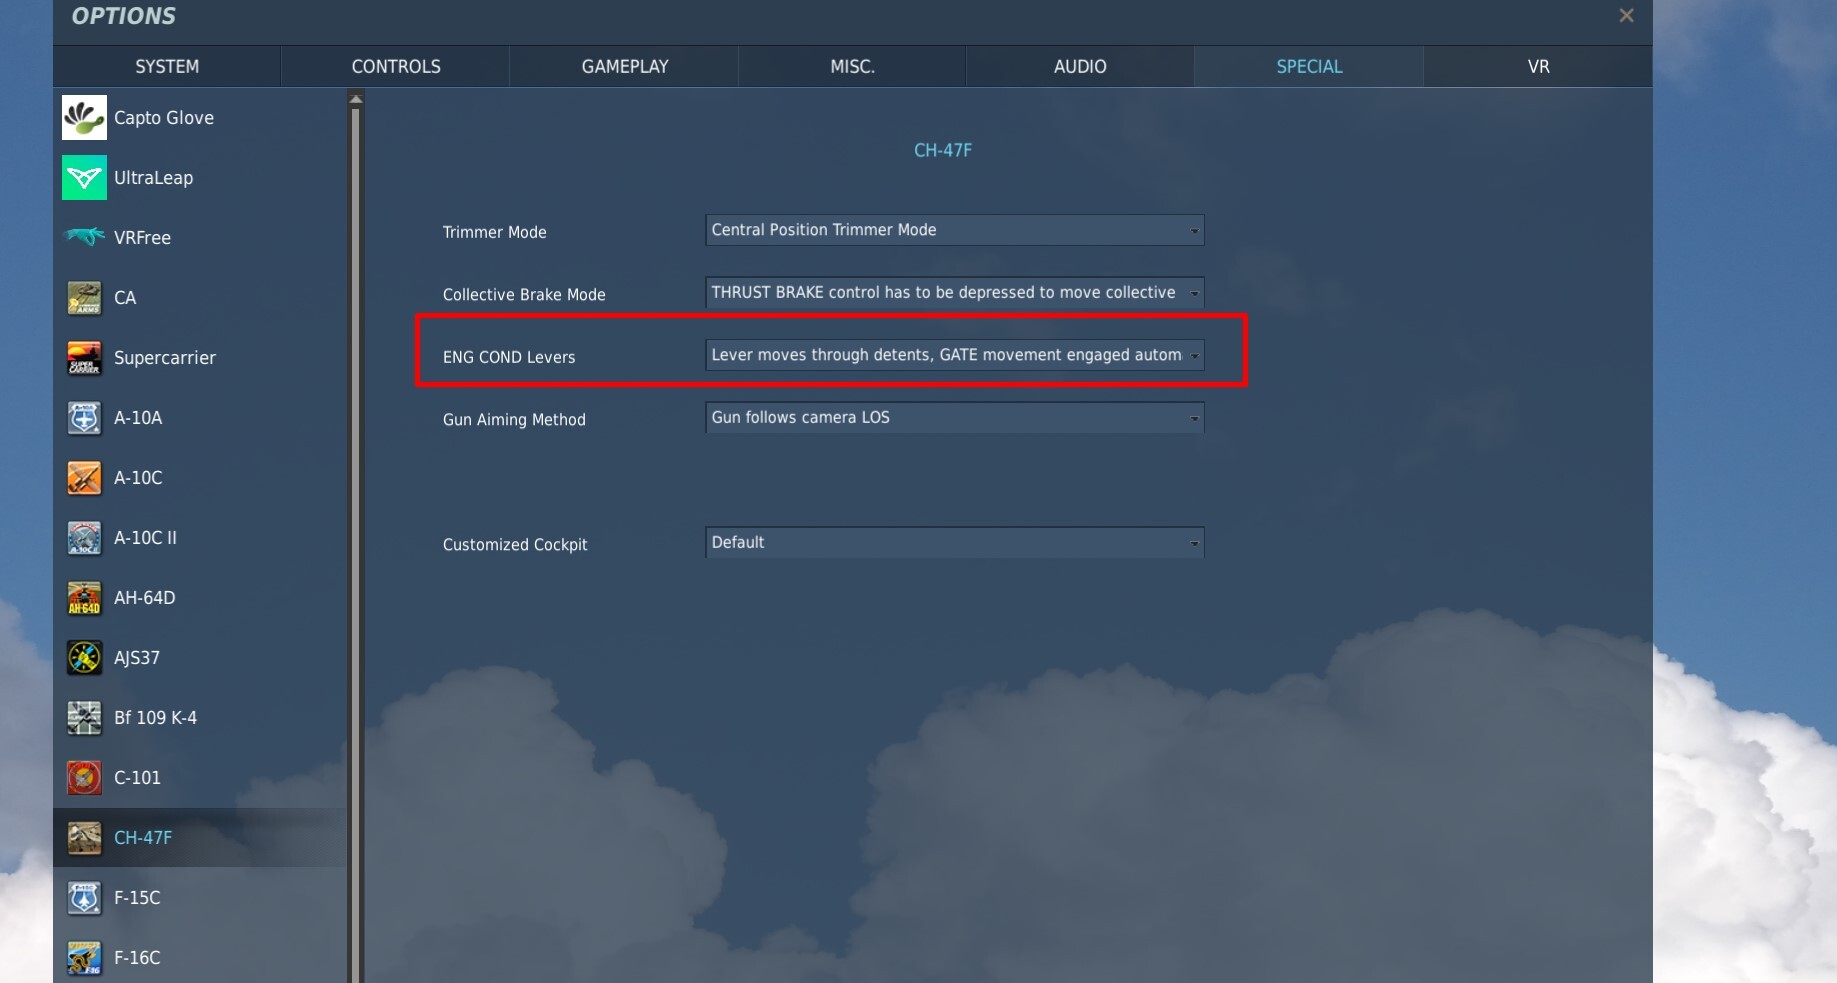Open the Trimmer Mode dropdown
This screenshot has height=983, width=1837.
pos(954,230)
